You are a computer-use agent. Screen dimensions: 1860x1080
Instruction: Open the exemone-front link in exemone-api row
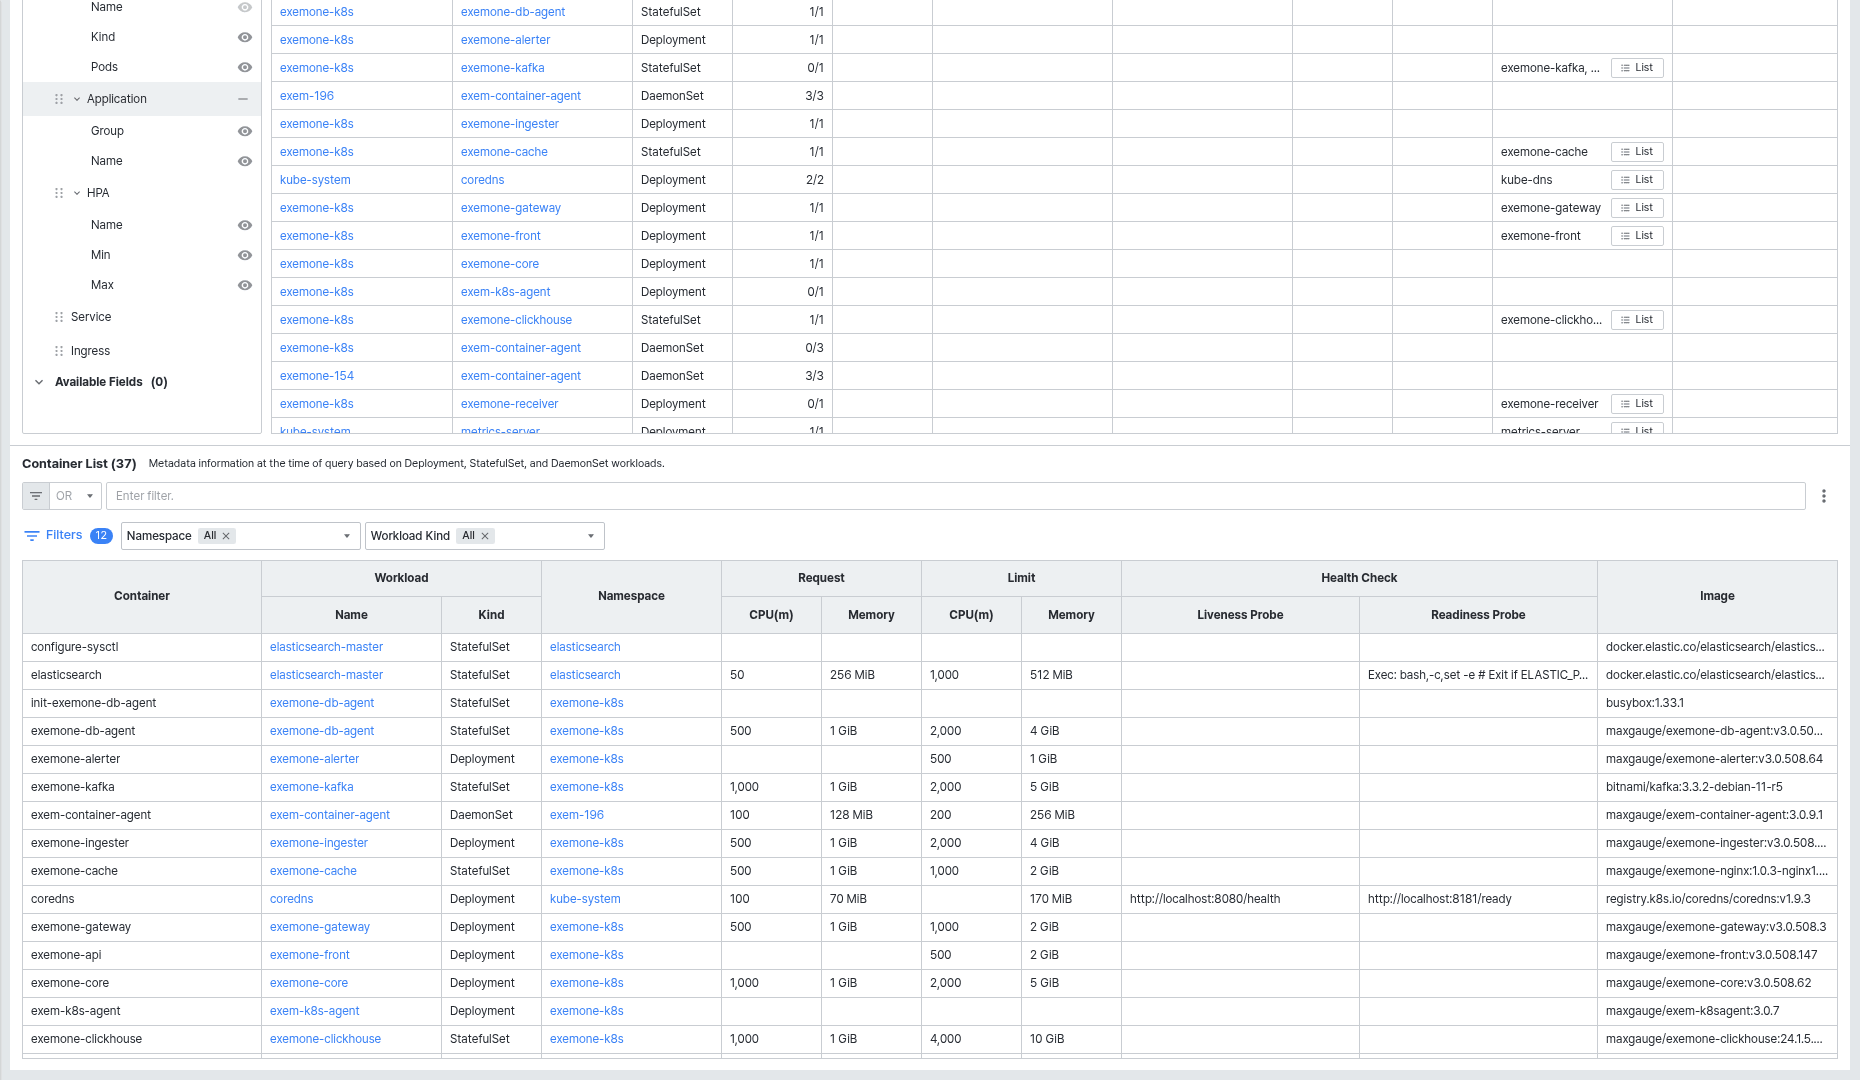tap(310, 955)
